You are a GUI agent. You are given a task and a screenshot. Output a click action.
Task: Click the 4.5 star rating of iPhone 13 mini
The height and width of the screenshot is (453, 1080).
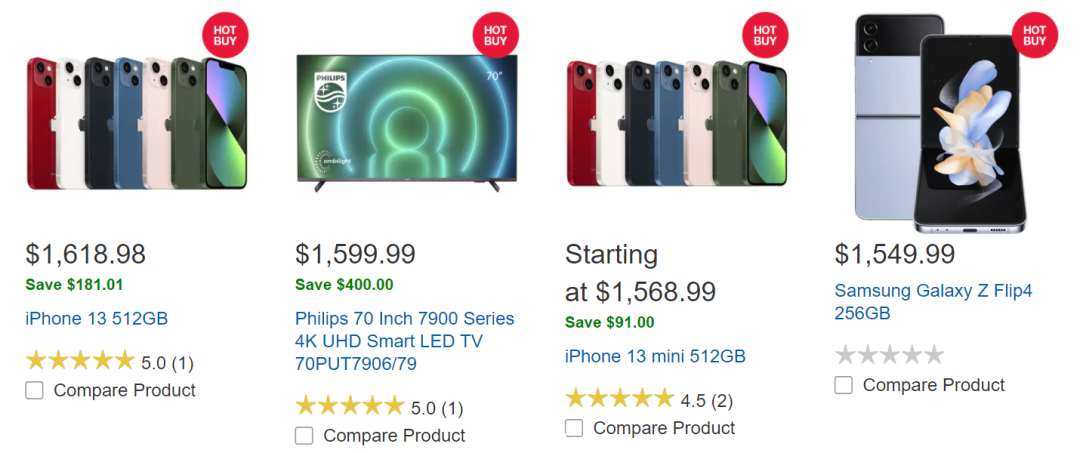(620, 398)
